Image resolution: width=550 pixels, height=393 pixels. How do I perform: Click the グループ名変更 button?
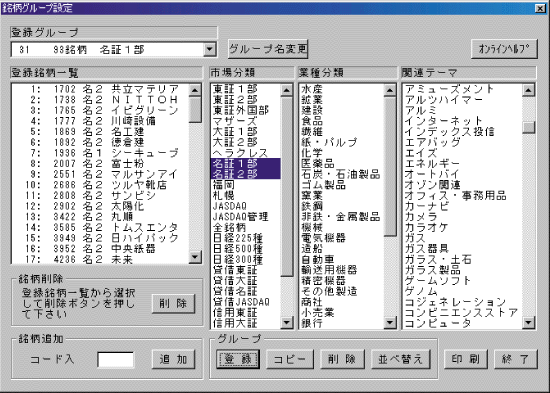coord(268,49)
